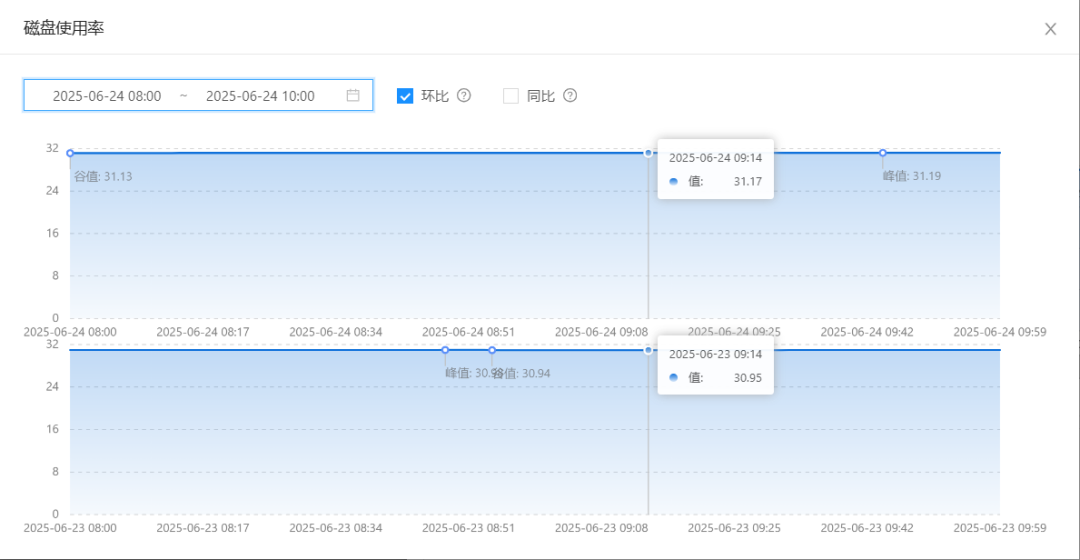The image size is (1080, 560).
Task: Click axis label 2025-06-24 09:59
Action: [x=999, y=332]
